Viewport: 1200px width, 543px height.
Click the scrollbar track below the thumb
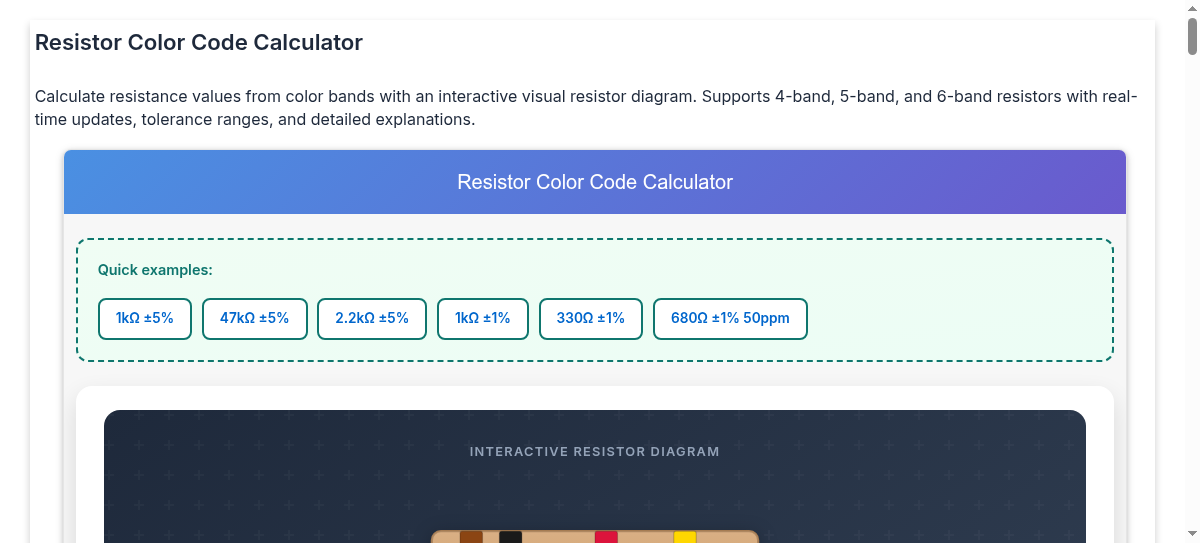click(x=1192, y=300)
